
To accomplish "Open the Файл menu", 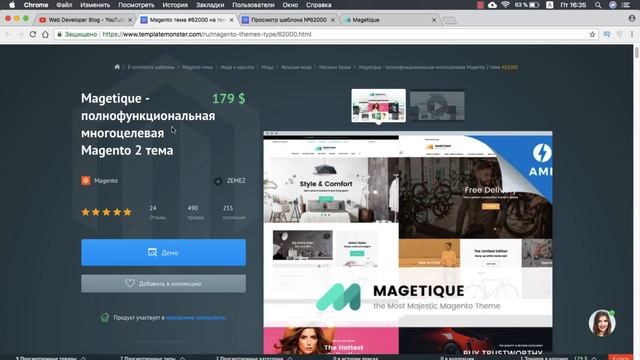I will [x=64, y=5].
